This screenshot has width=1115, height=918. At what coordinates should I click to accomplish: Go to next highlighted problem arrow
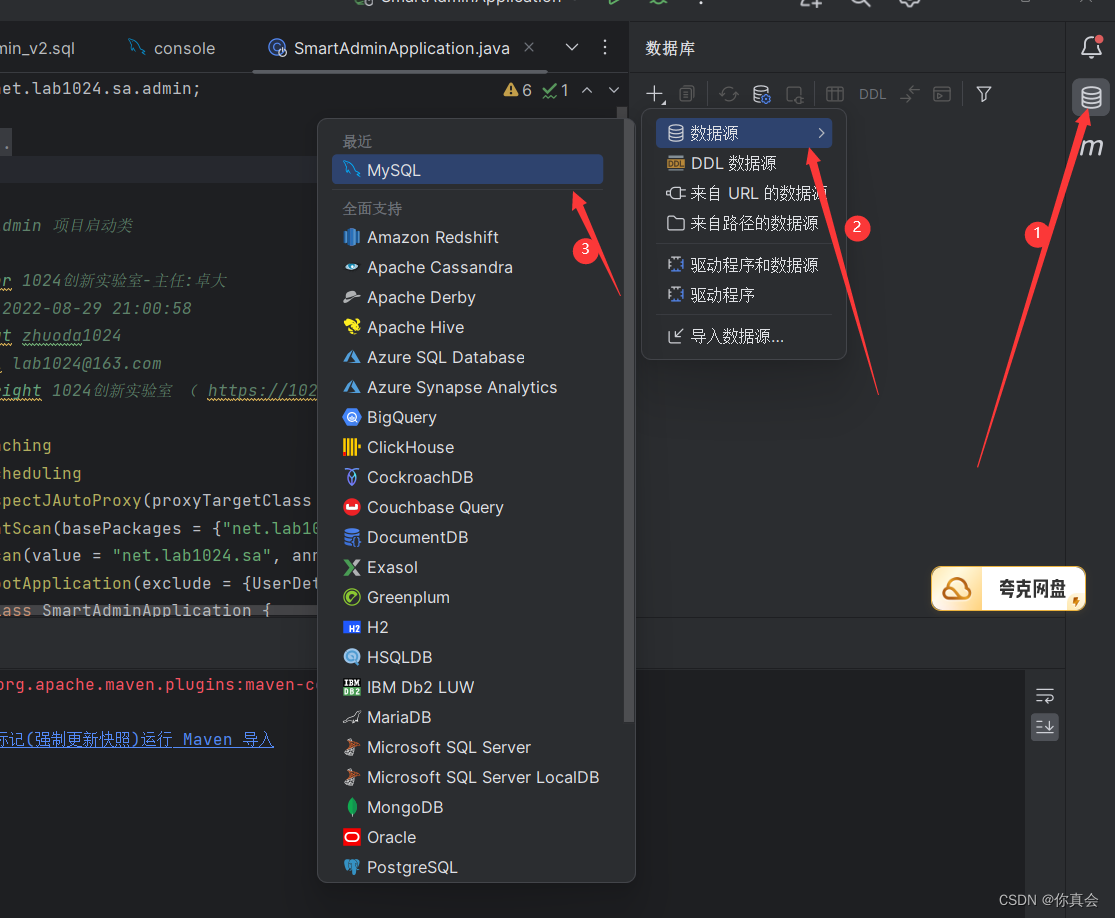[614, 90]
